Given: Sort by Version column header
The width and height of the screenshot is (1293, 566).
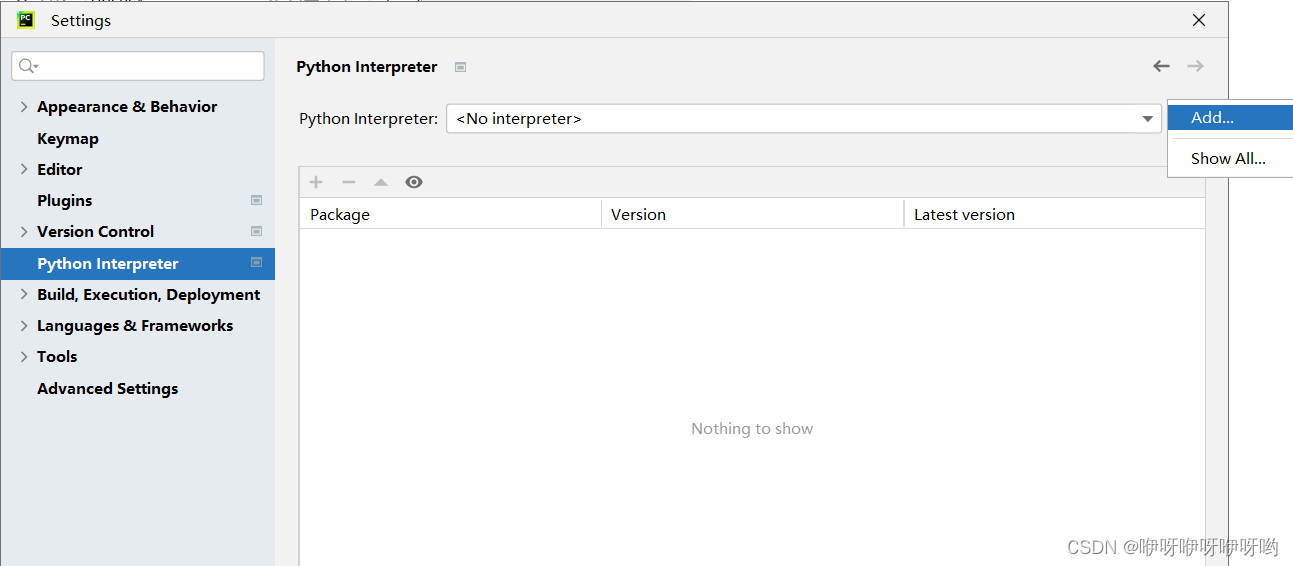Looking at the screenshot, I should (753, 214).
